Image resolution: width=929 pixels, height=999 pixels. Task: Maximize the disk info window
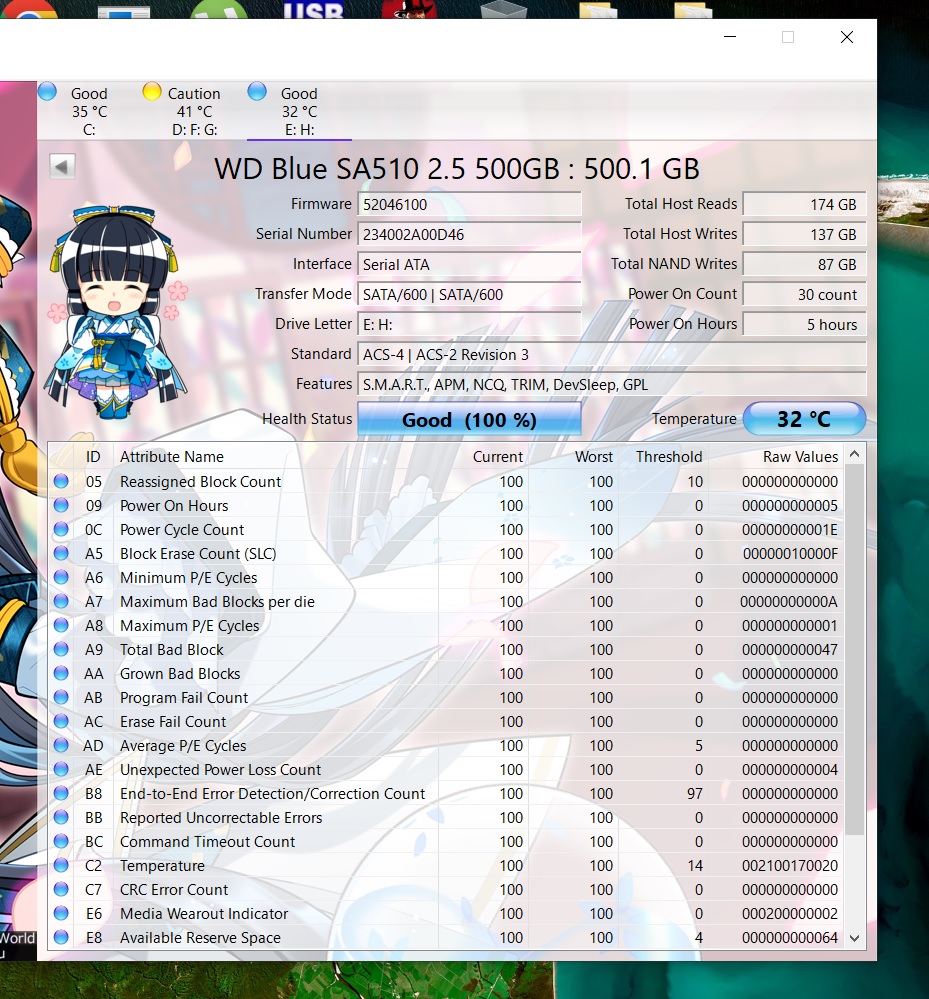[x=788, y=37]
